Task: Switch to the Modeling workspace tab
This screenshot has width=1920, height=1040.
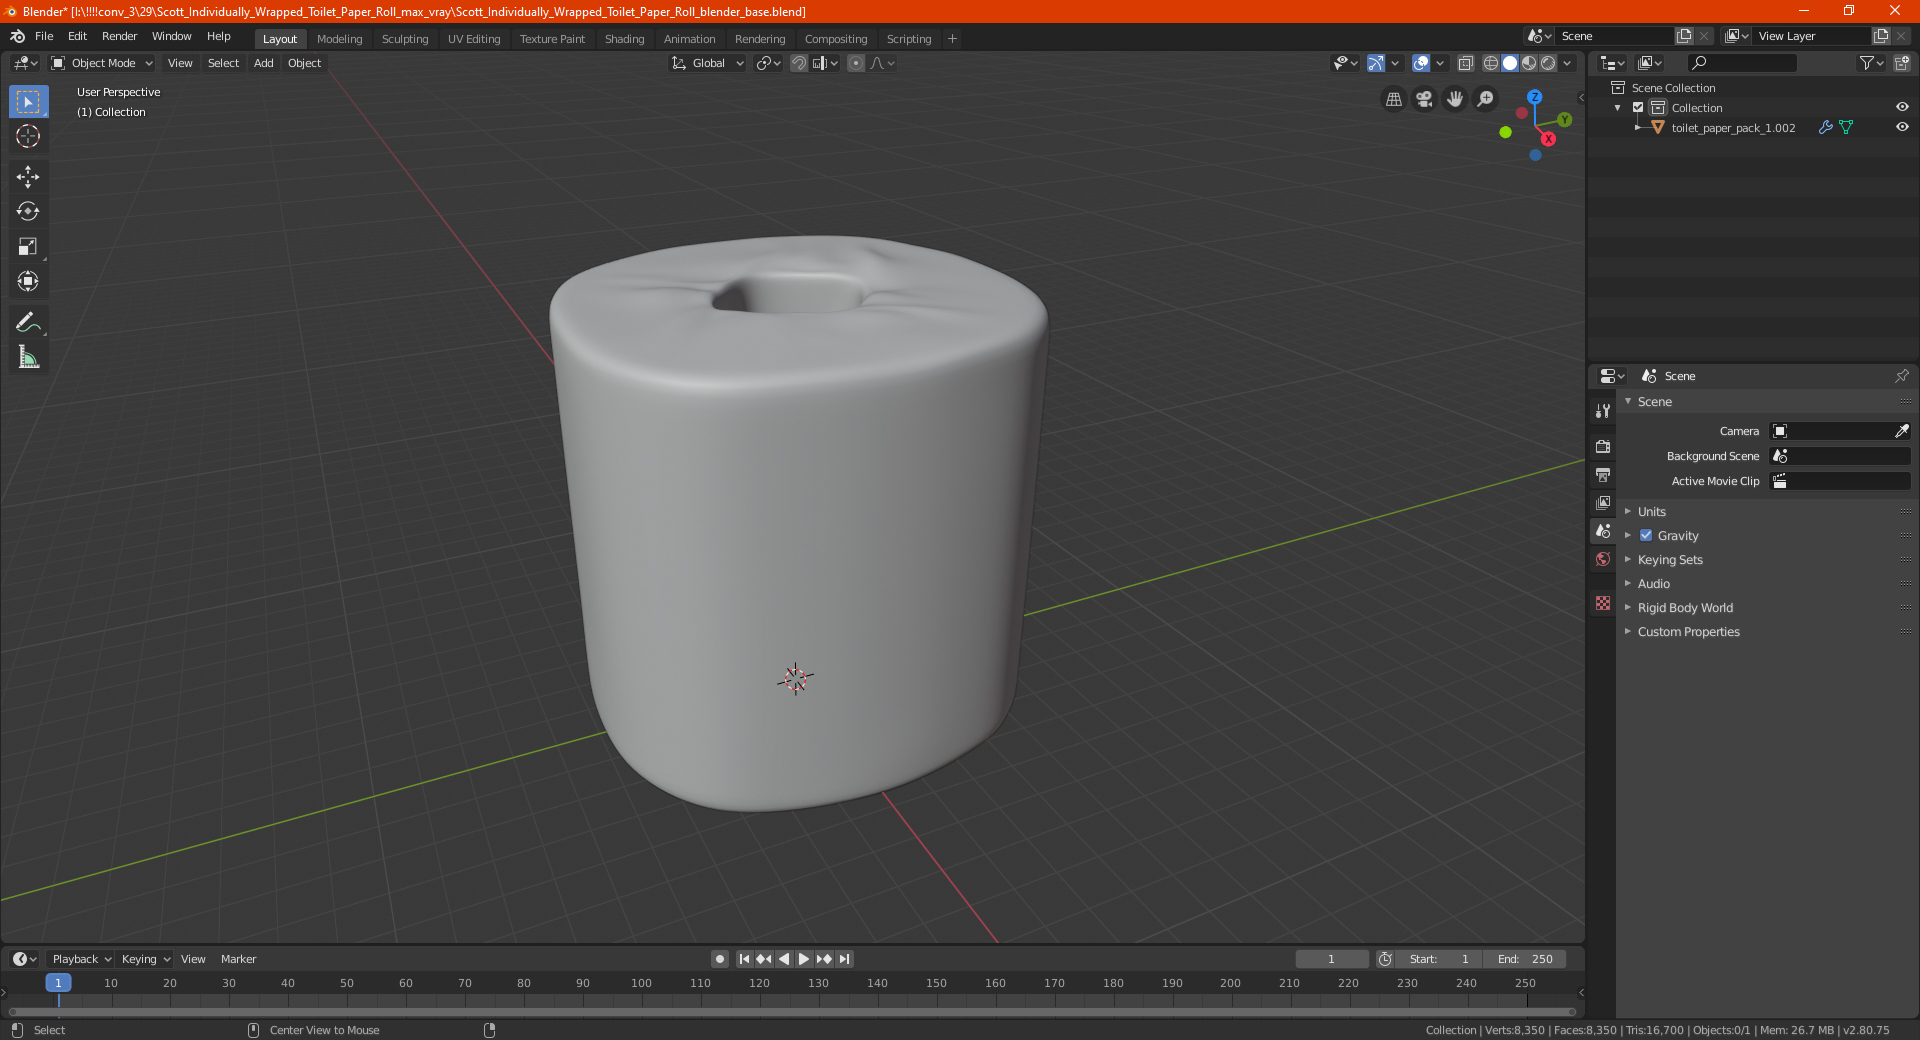Action: click(340, 39)
